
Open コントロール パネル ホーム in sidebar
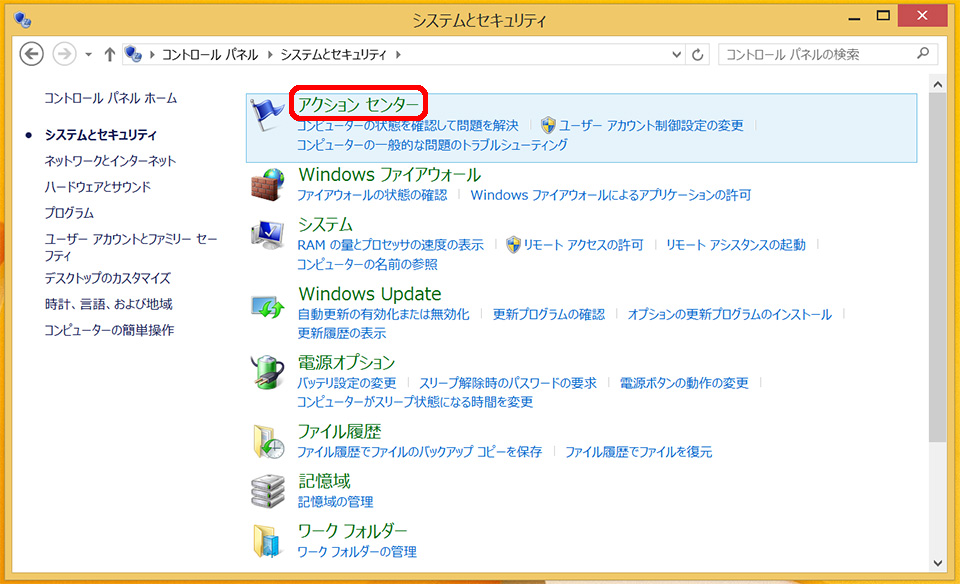click(110, 98)
